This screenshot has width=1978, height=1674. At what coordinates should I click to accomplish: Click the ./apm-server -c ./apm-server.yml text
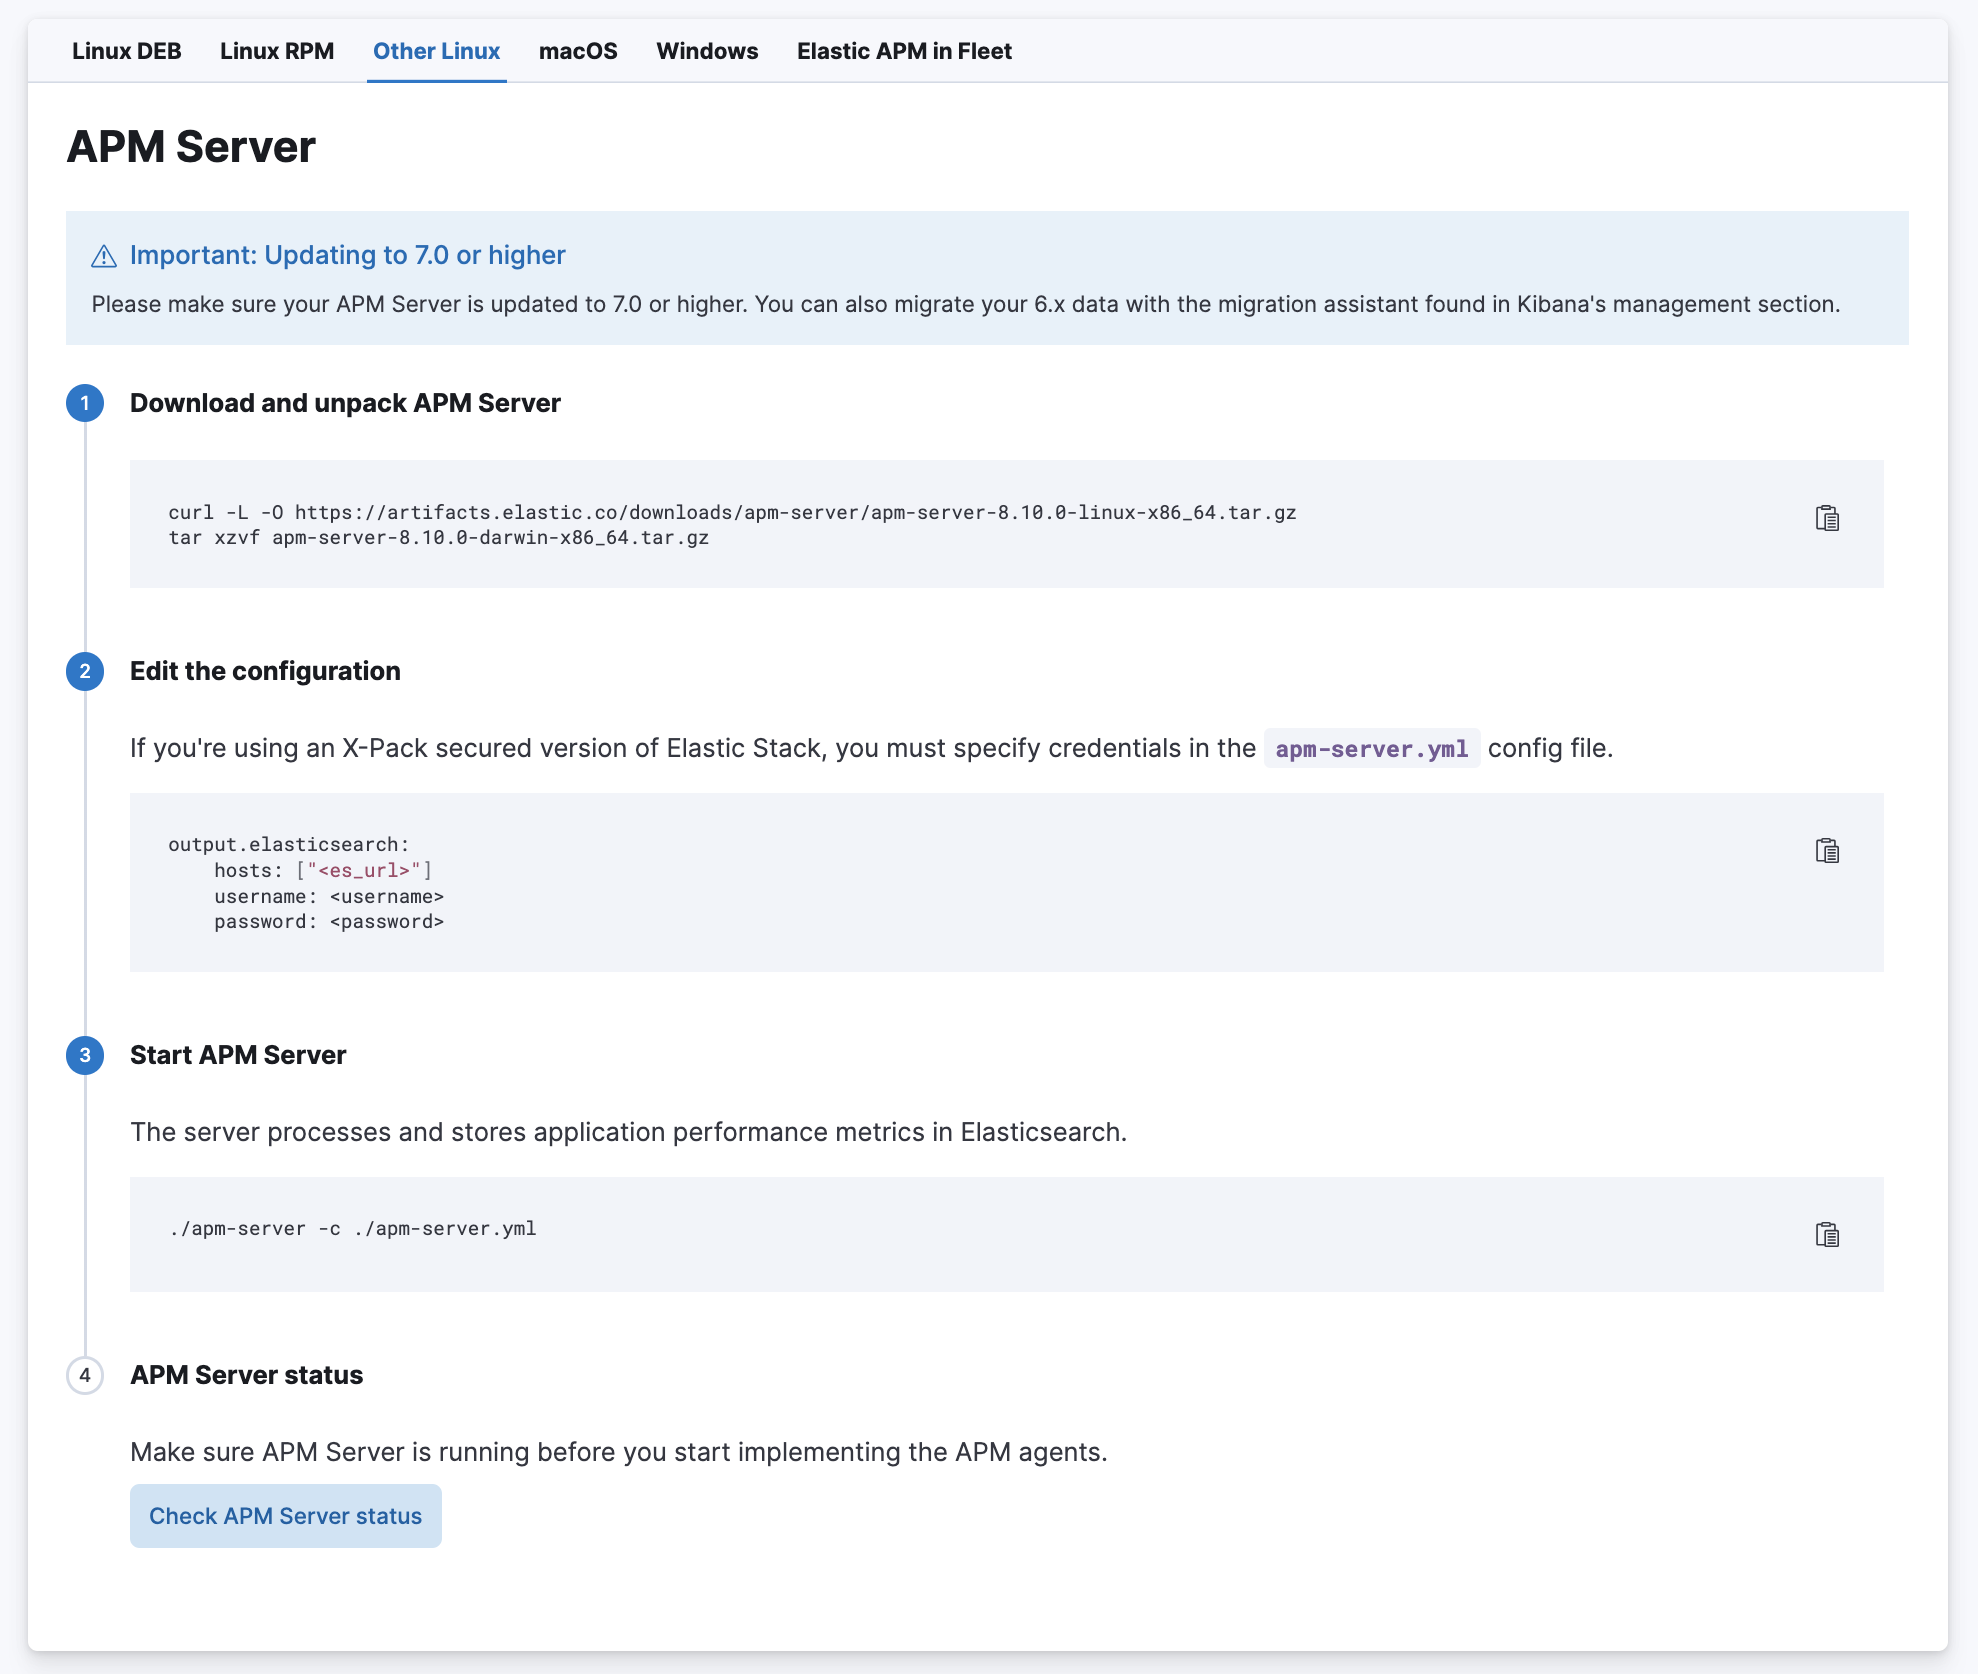click(353, 1228)
